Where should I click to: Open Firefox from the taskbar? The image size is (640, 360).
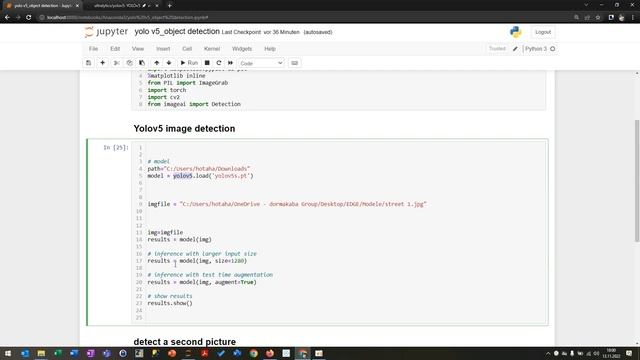[x=270, y=353]
